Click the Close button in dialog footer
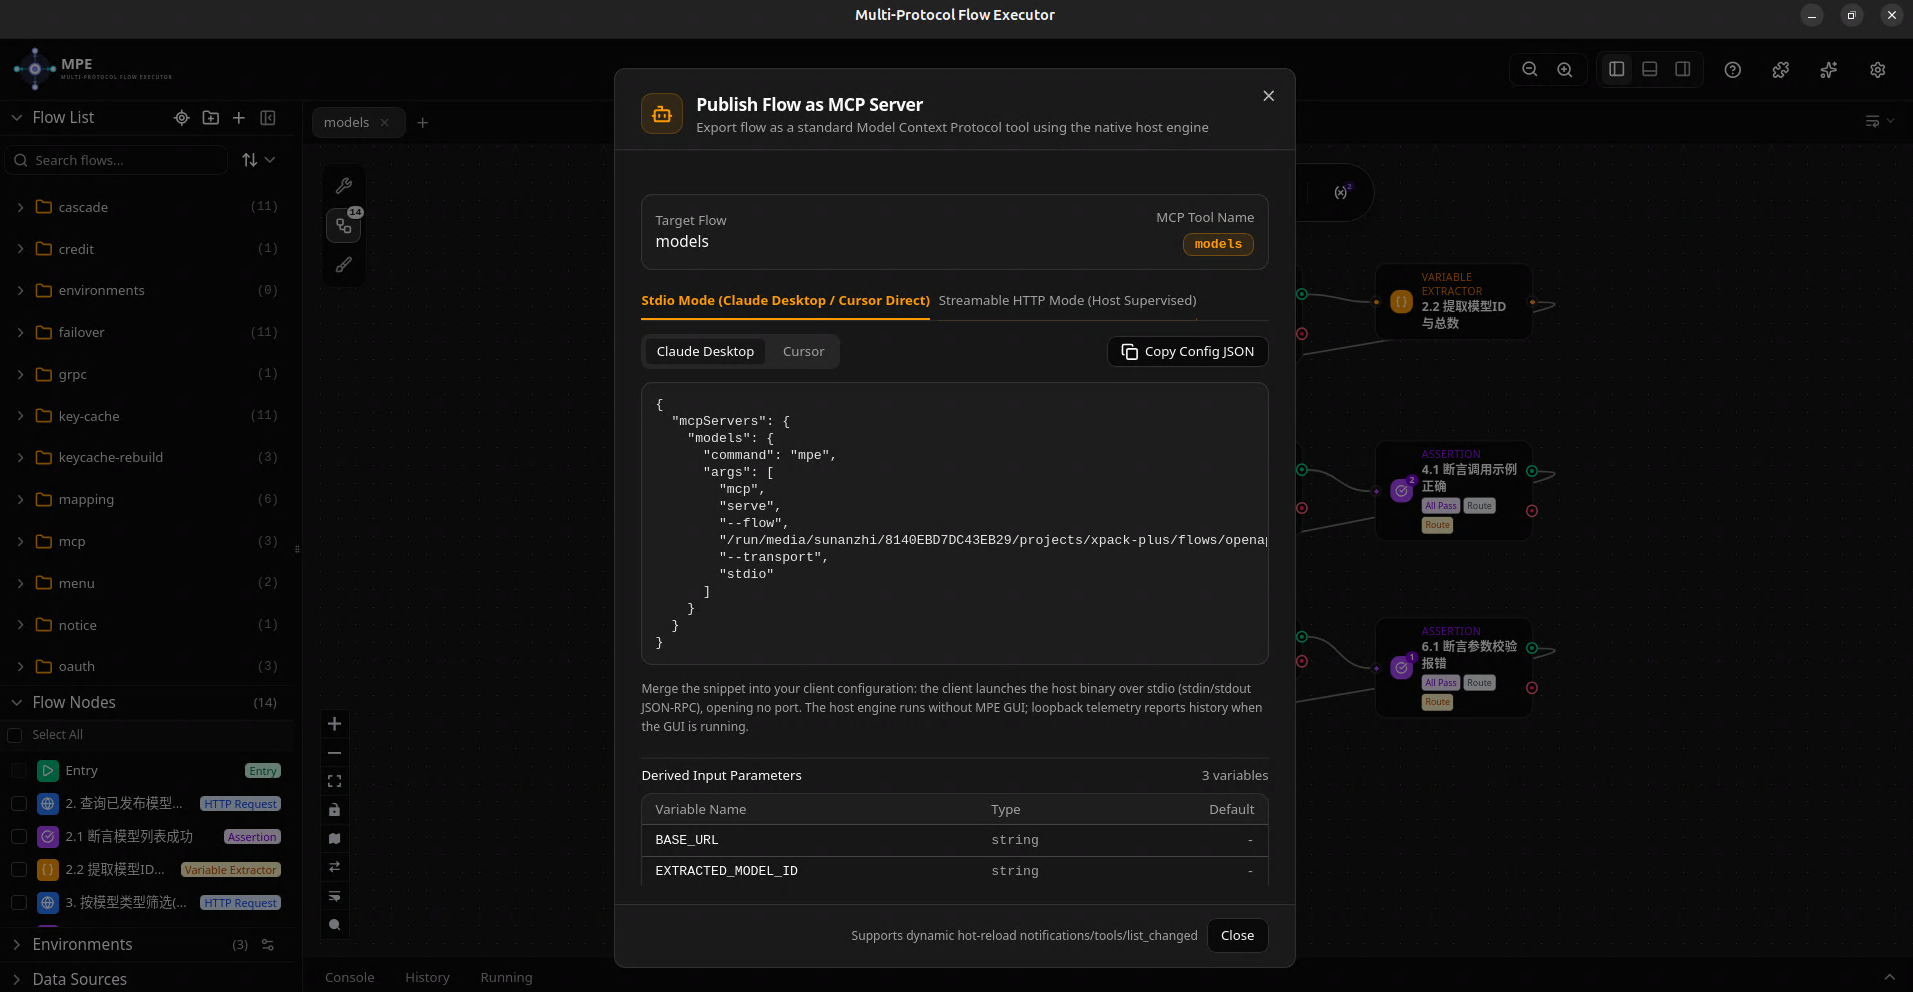The image size is (1913, 992). tap(1237, 936)
